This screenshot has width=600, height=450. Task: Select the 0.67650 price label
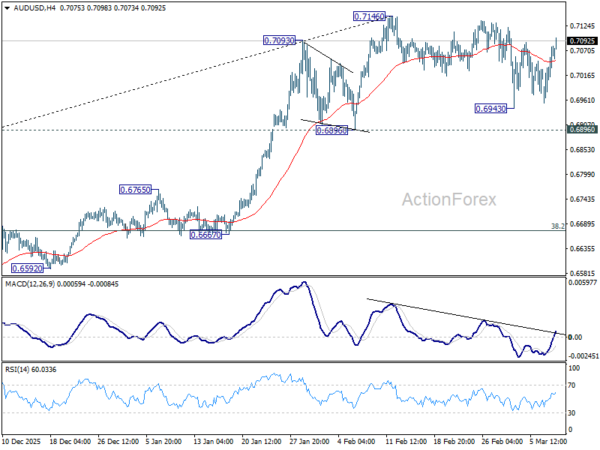[x=135, y=190]
